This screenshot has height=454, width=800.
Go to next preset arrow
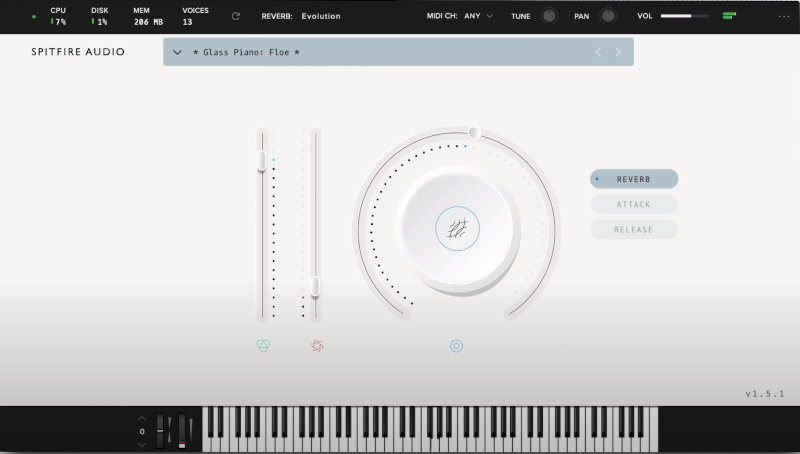coord(618,52)
